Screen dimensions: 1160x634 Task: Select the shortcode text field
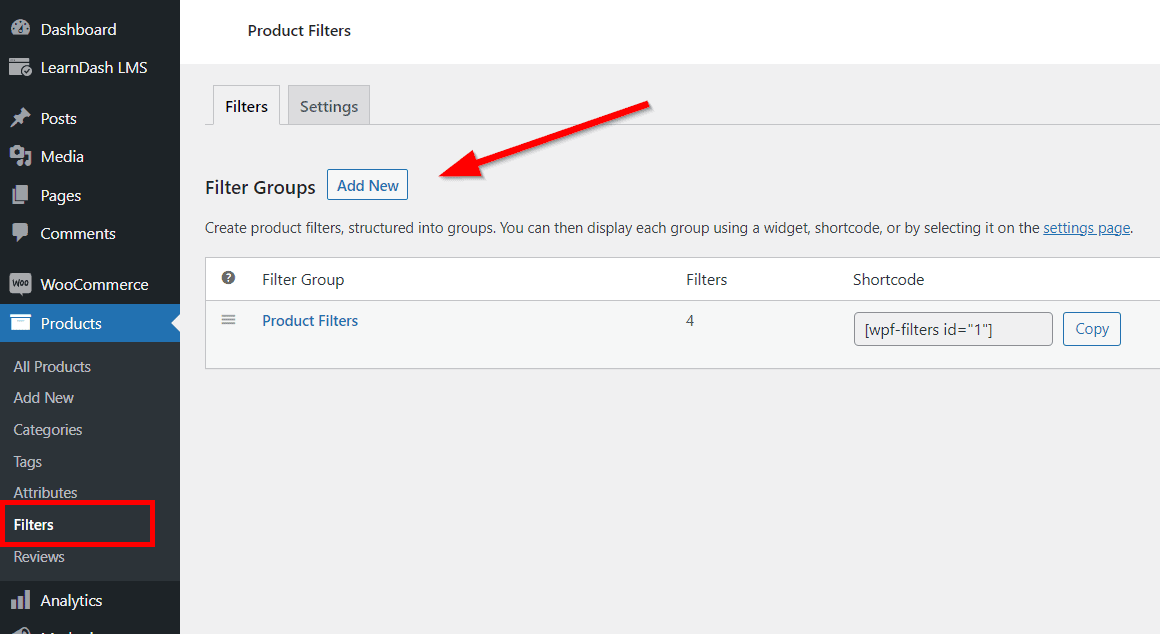click(x=952, y=328)
